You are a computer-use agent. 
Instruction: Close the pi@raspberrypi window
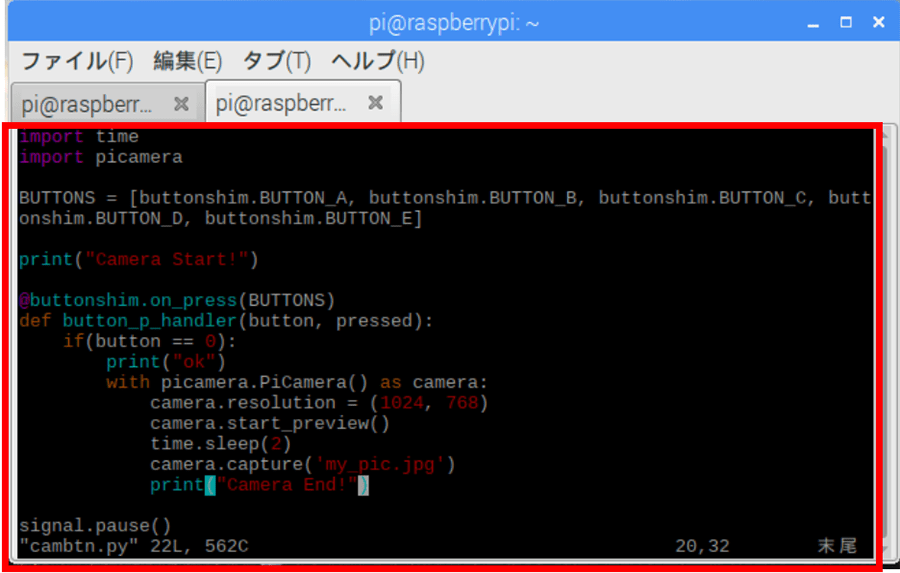click(878, 22)
